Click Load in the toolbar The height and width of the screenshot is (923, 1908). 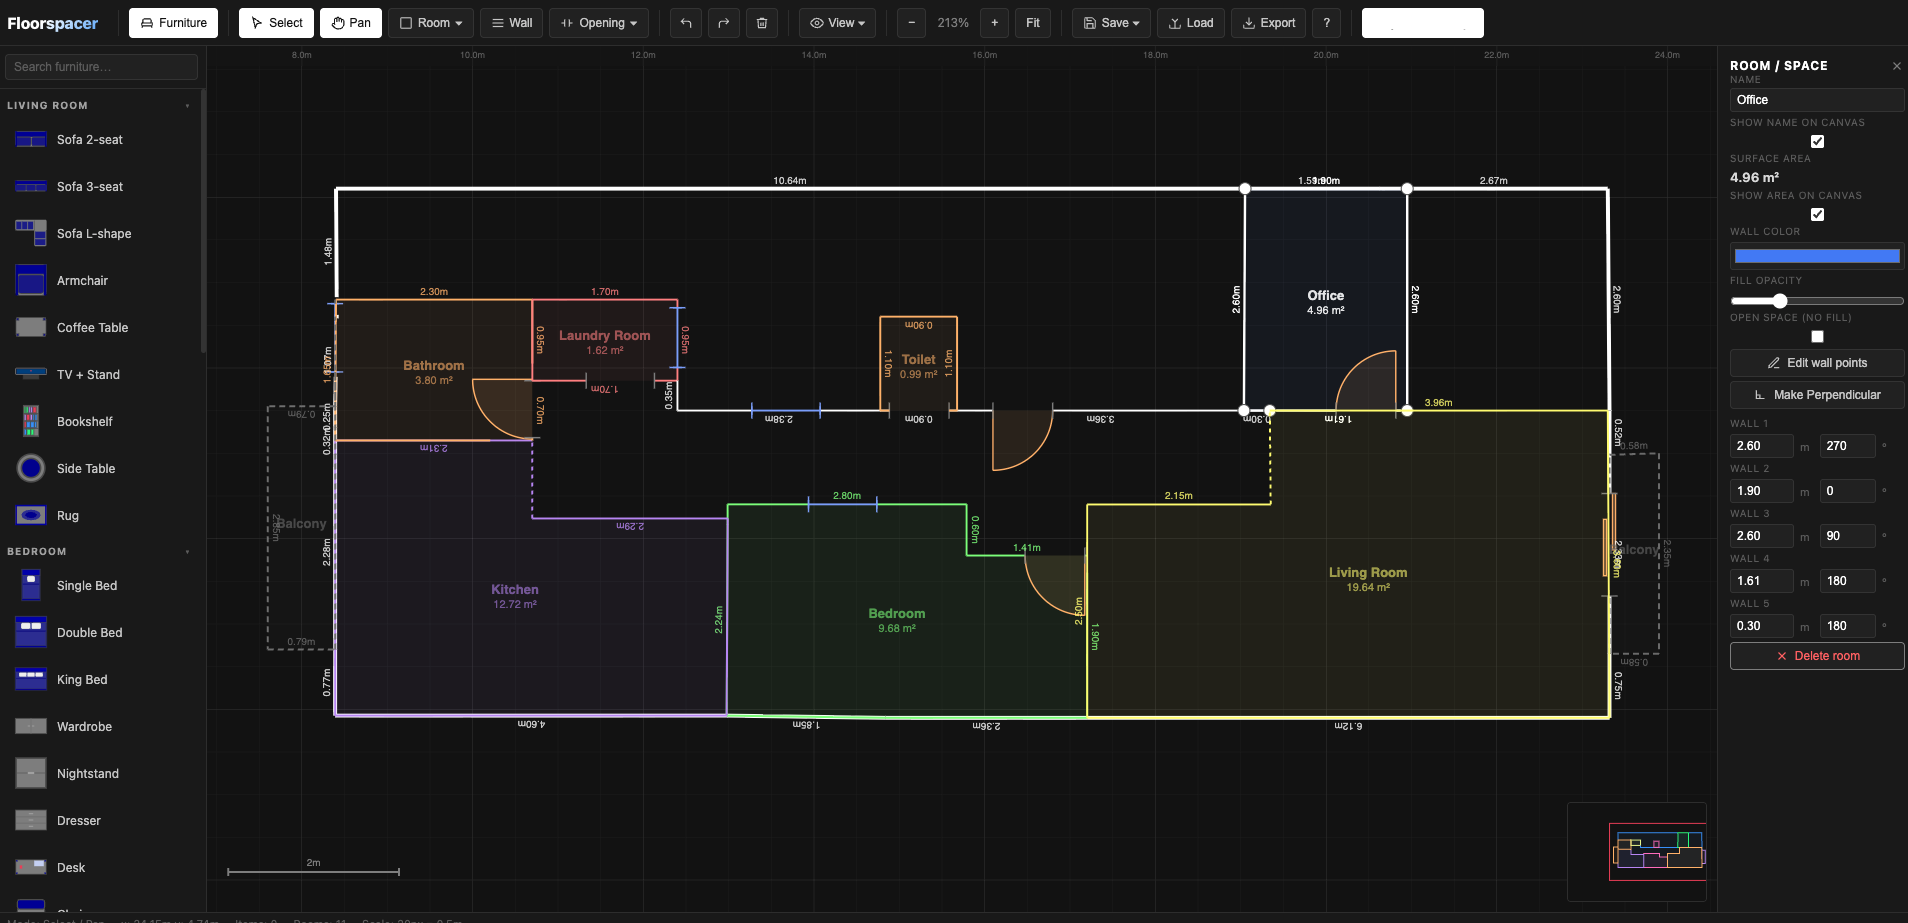pyautogui.click(x=1191, y=23)
